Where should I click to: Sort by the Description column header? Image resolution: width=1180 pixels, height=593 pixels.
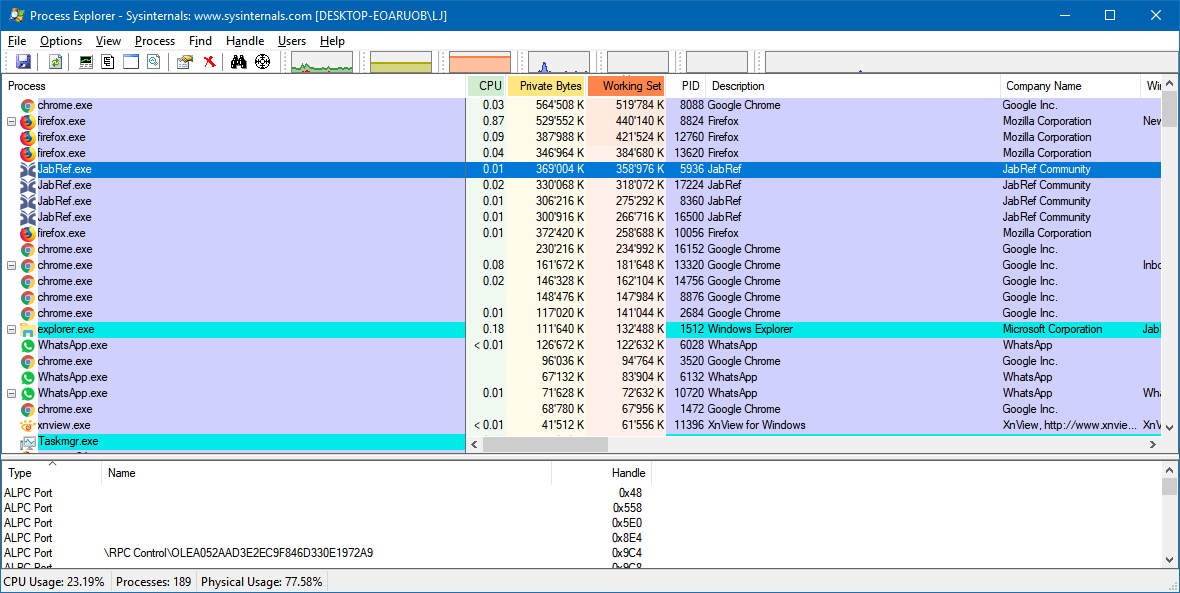853,86
